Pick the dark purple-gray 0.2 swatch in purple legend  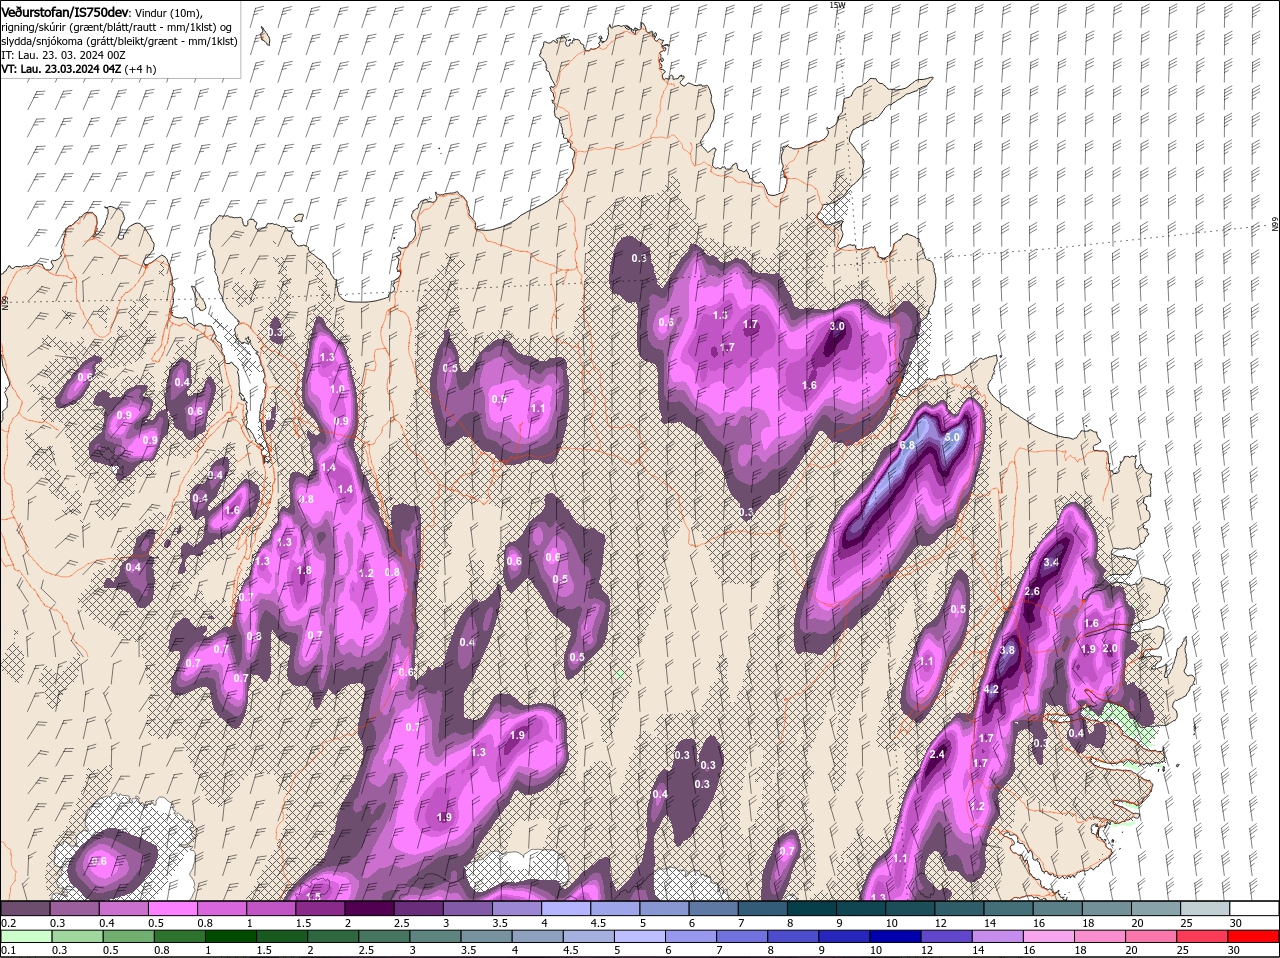coord(25,908)
